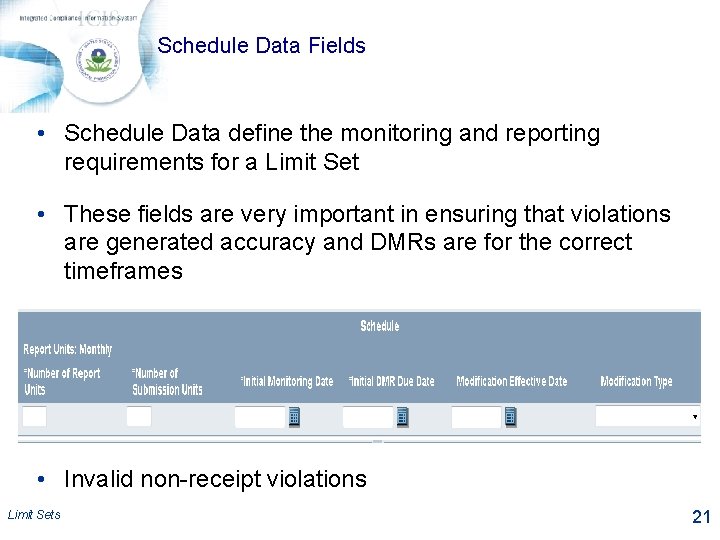
Task: Focus the Modification Effective Date text box
Action: pos(475,417)
